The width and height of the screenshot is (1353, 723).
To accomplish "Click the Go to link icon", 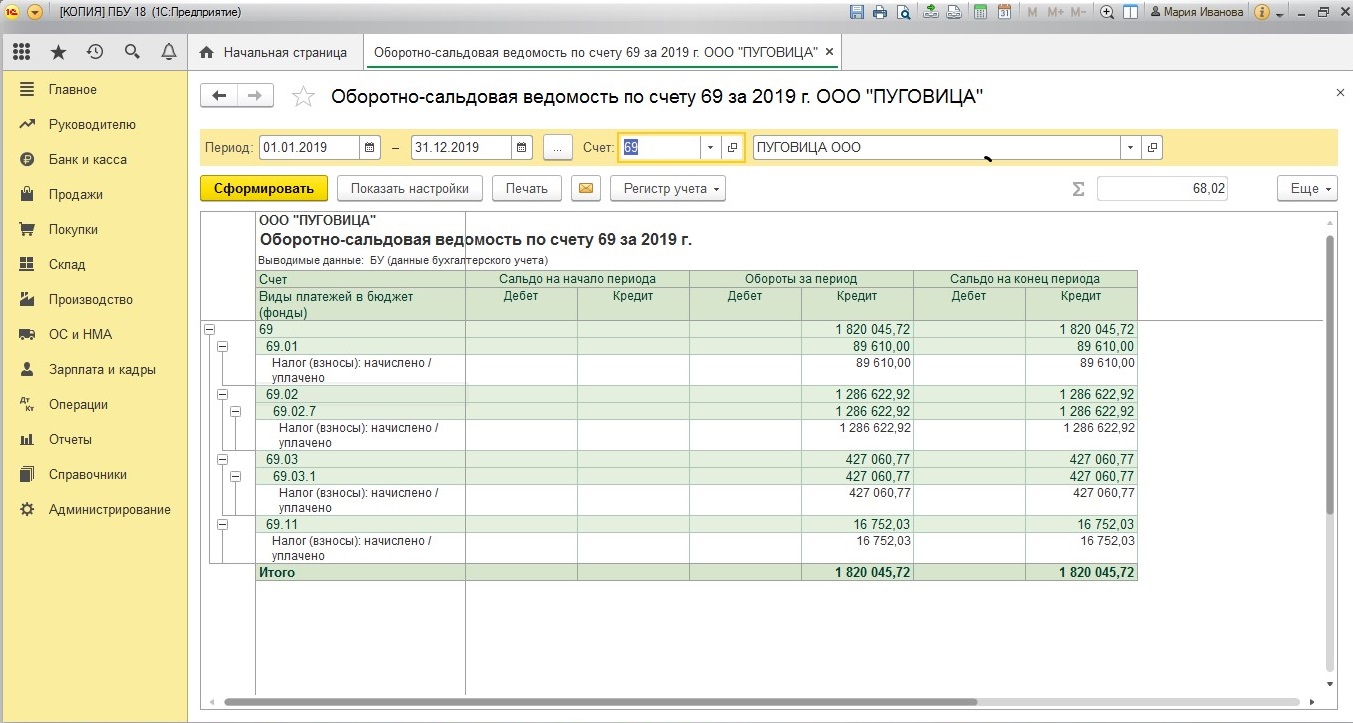I will click(954, 13).
